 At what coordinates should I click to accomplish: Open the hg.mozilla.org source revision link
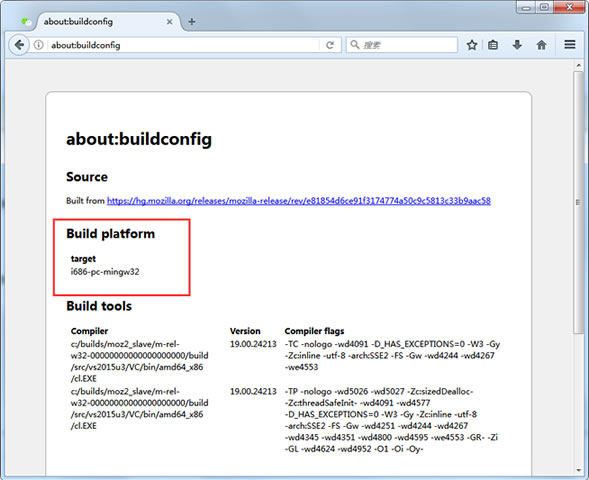pyautogui.click(x=299, y=201)
